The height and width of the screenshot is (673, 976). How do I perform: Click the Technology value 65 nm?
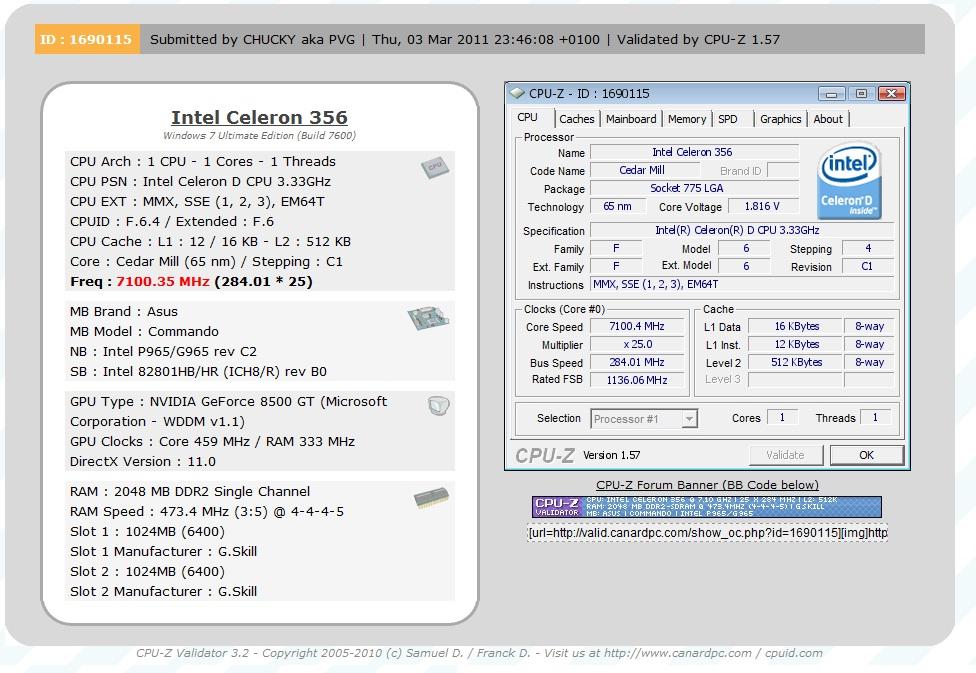(x=617, y=206)
